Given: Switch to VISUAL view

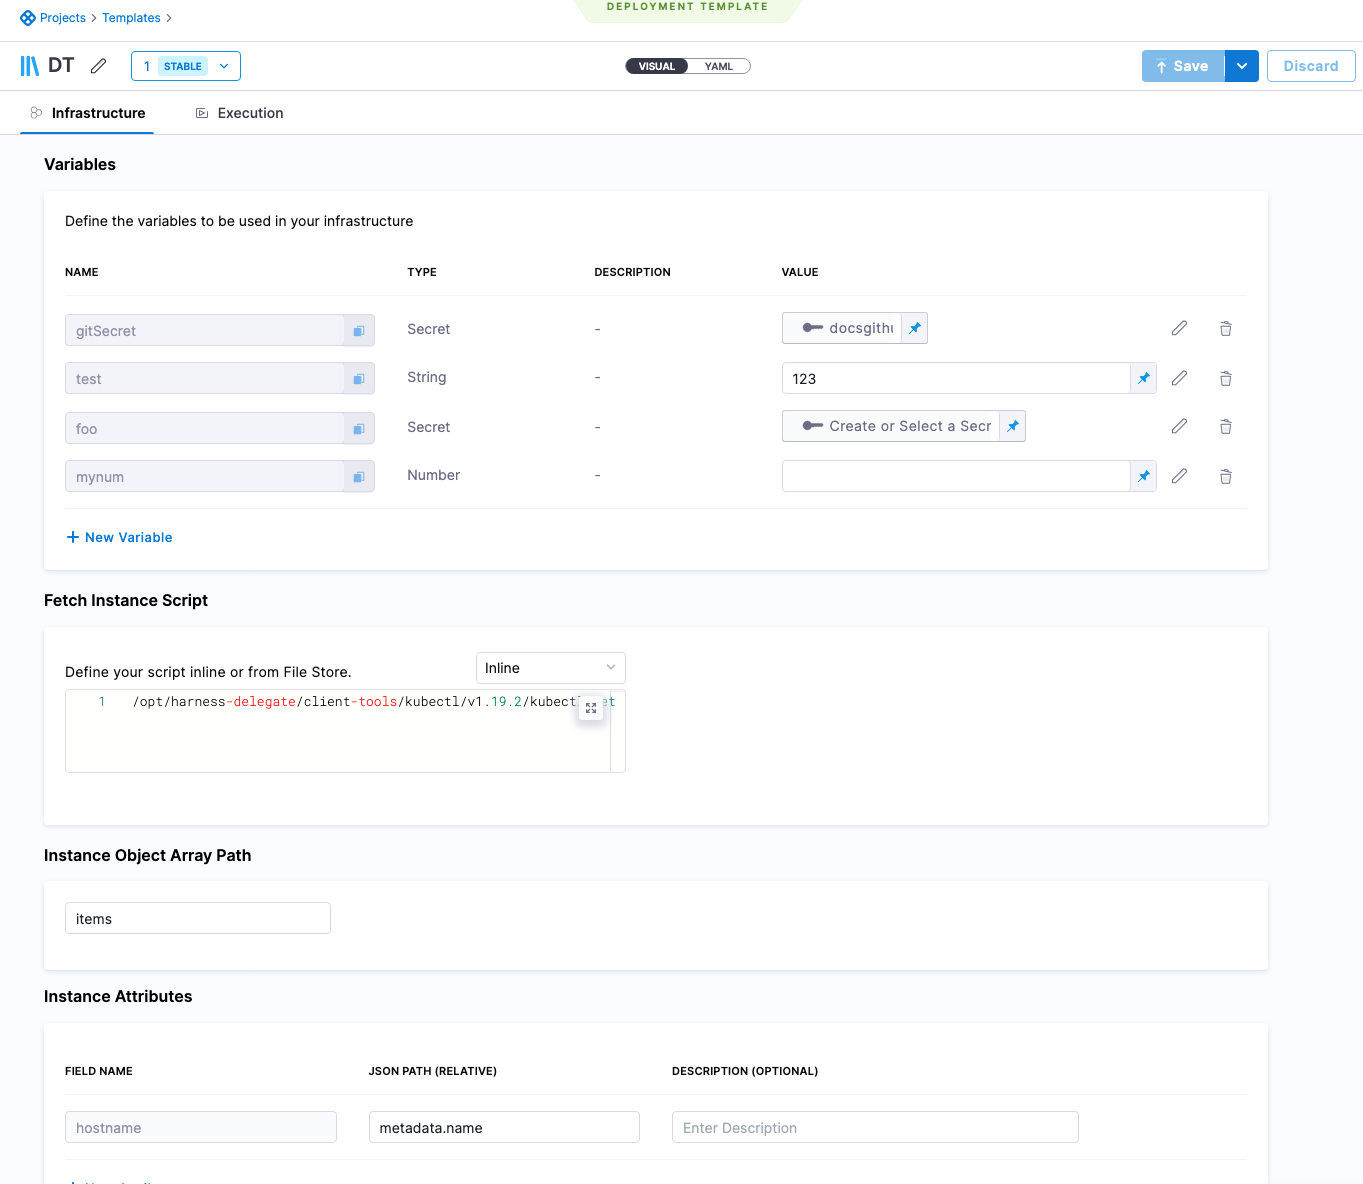Looking at the screenshot, I should click(x=657, y=66).
